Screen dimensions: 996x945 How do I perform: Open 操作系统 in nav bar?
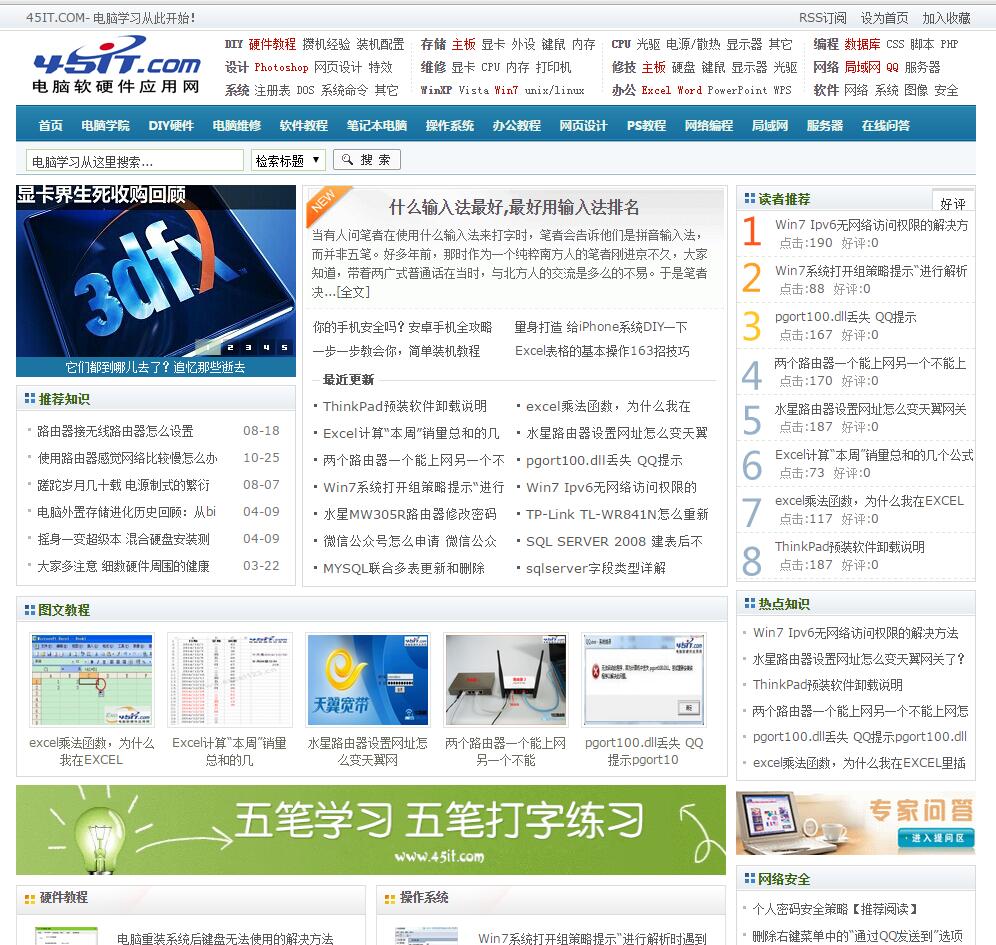(450, 125)
